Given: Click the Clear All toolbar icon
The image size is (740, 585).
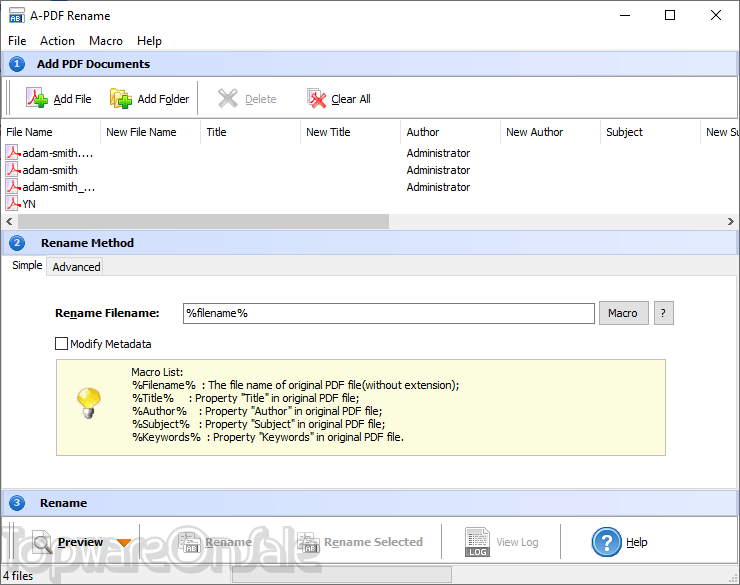Looking at the screenshot, I should 316,98.
